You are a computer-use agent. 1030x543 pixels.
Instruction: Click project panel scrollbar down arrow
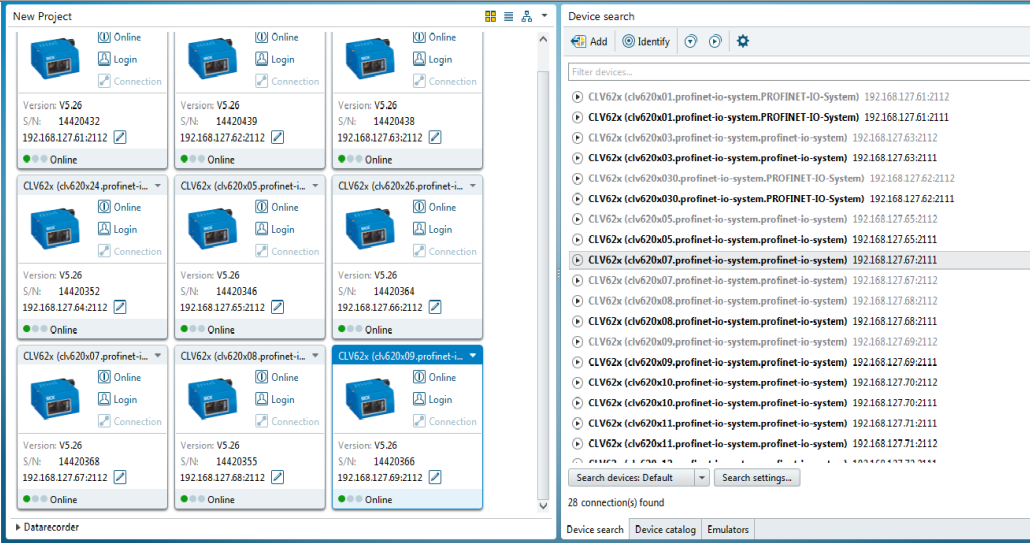point(543,506)
